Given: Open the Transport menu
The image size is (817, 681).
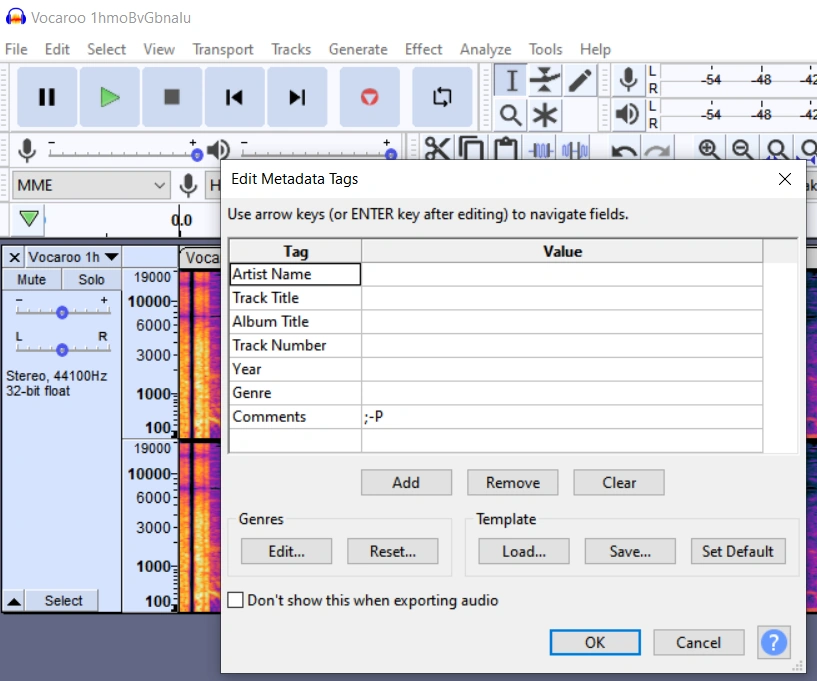Looking at the screenshot, I should [x=222, y=49].
